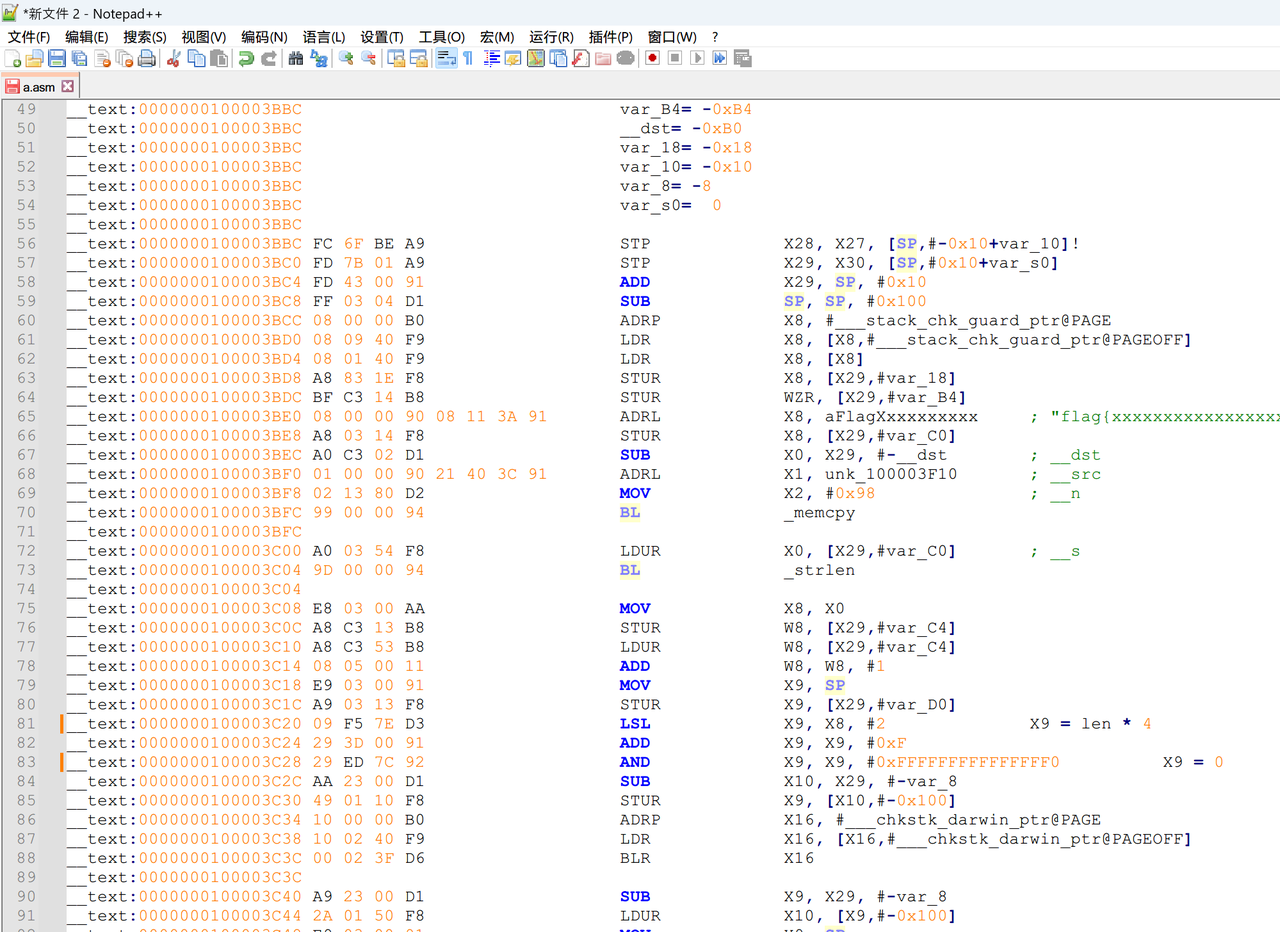This screenshot has width=1280, height=932.
Task: Click the Open file folder icon
Action: (x=35, y=59)
